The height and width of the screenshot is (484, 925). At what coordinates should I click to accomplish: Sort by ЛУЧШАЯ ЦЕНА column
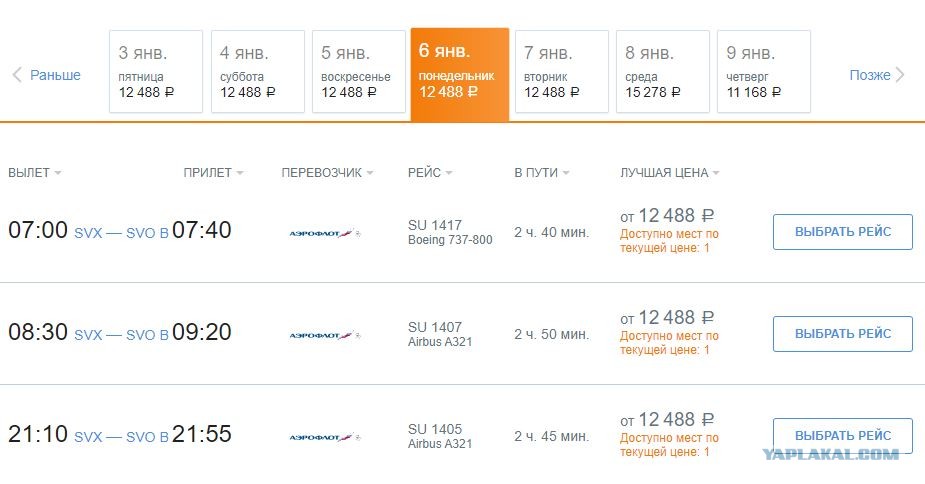[670, 173]
